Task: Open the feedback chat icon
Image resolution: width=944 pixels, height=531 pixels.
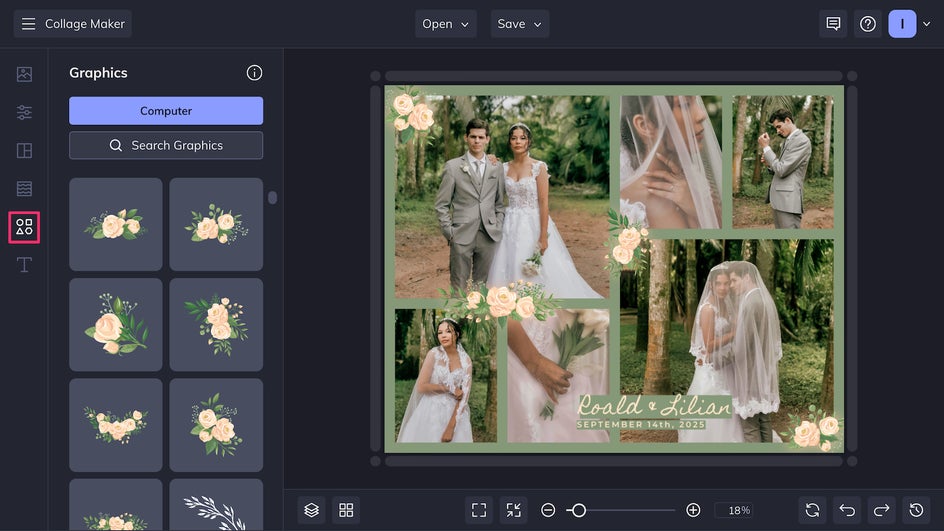Action: (833, 24)
